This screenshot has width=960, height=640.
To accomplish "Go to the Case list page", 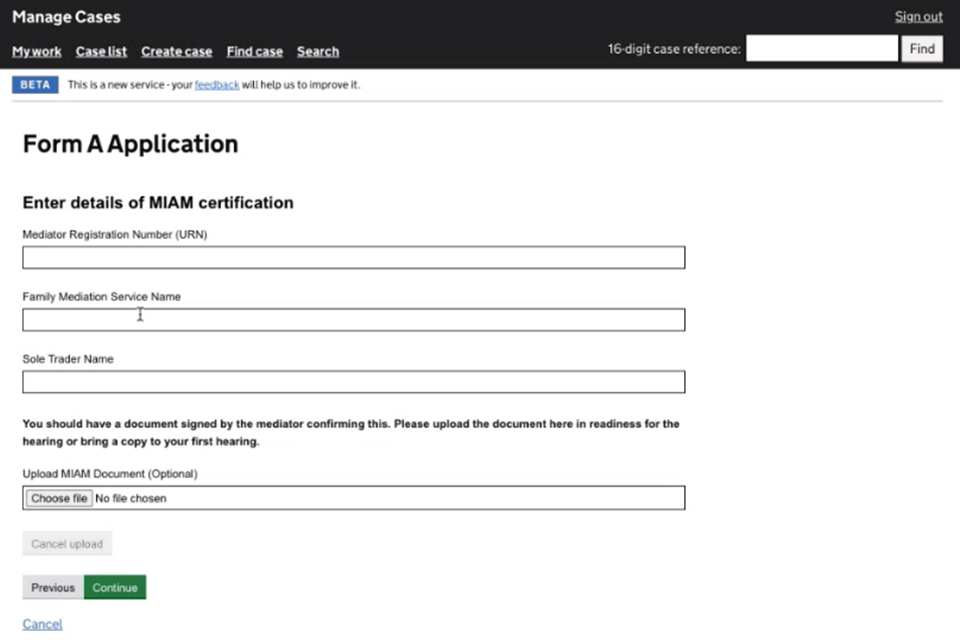I will 101,52.
